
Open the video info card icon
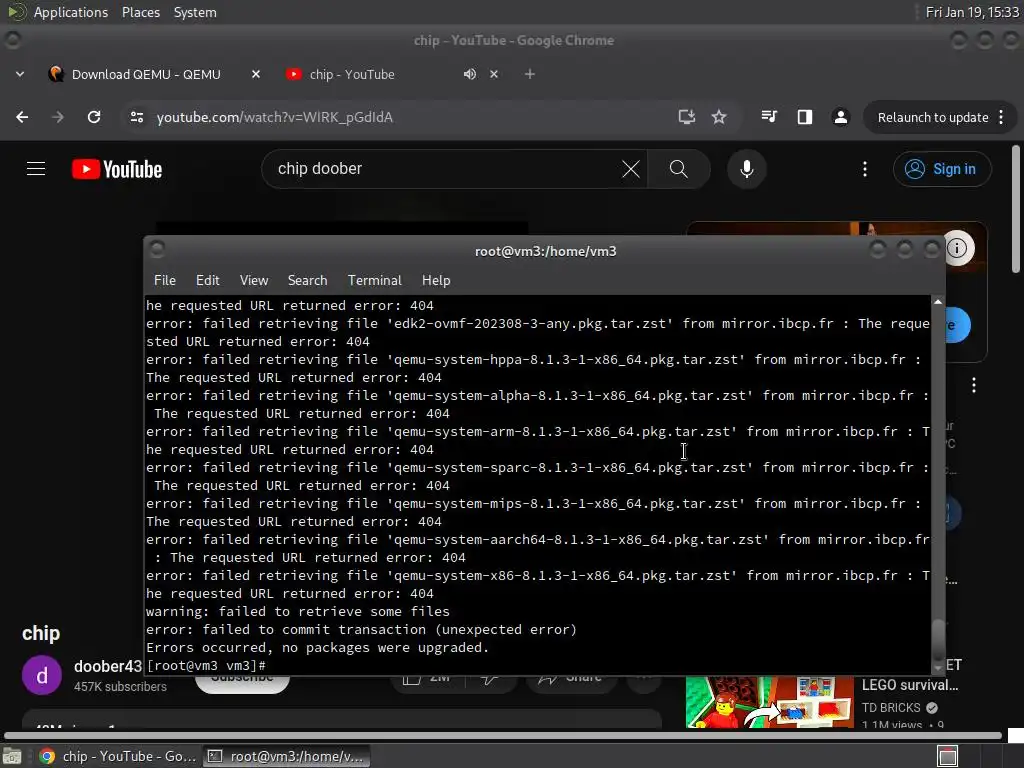[957, 248]
